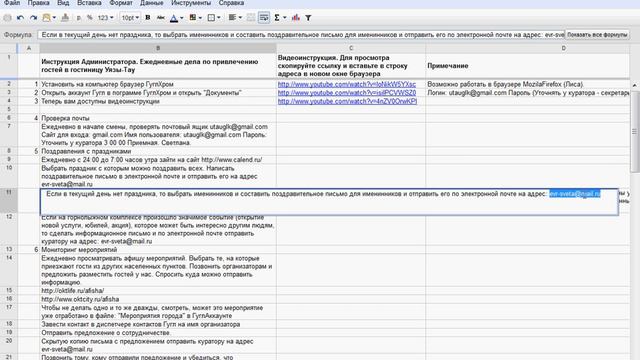The width and height of the screenshot is (640, 360).
Task: Click the note about MozilaFirefox in column D
Action: [x=528, y=84]
